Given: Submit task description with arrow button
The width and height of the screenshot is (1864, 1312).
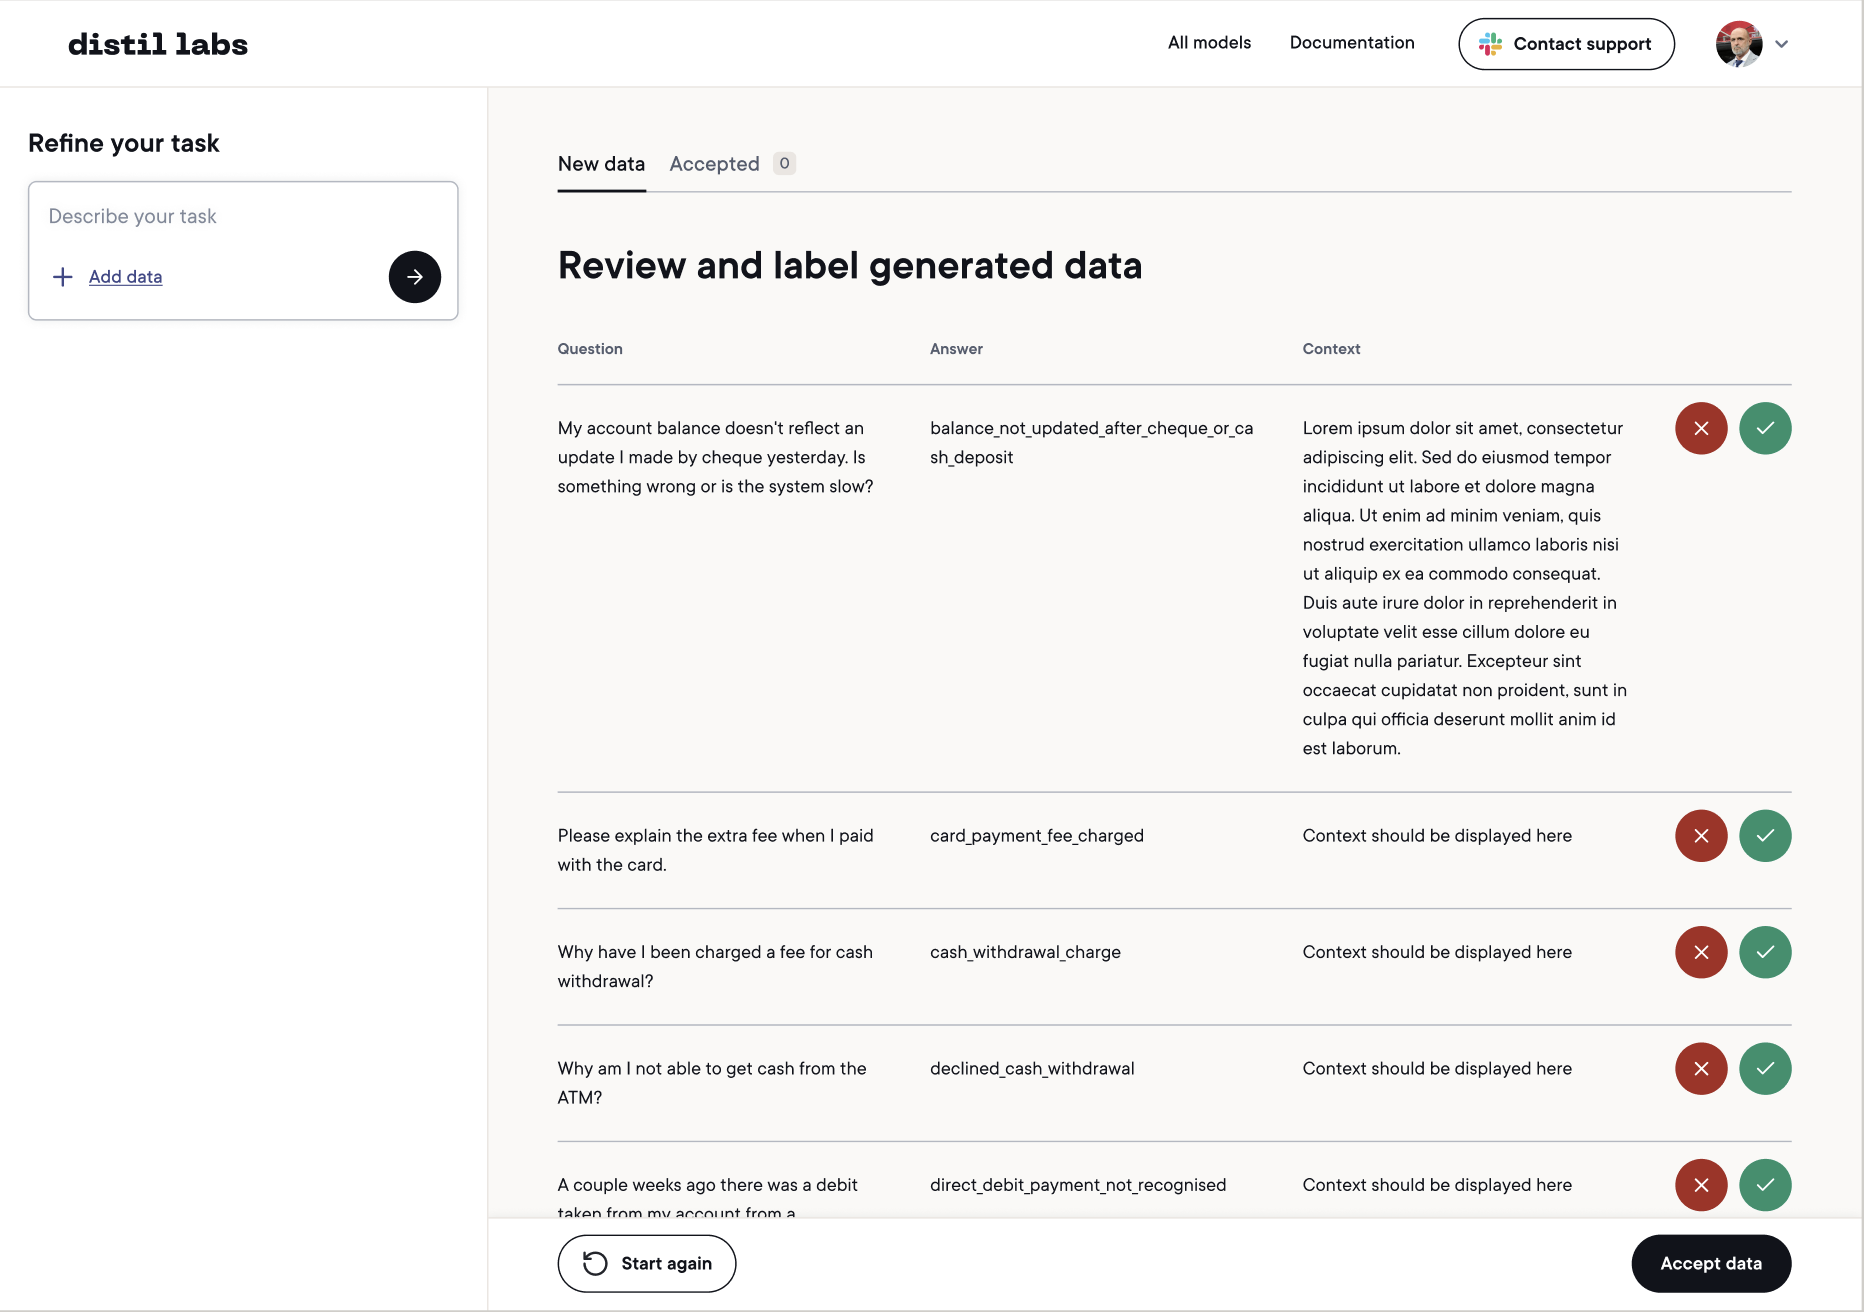Looking at the screenshot, I should (x=414, y=277).
